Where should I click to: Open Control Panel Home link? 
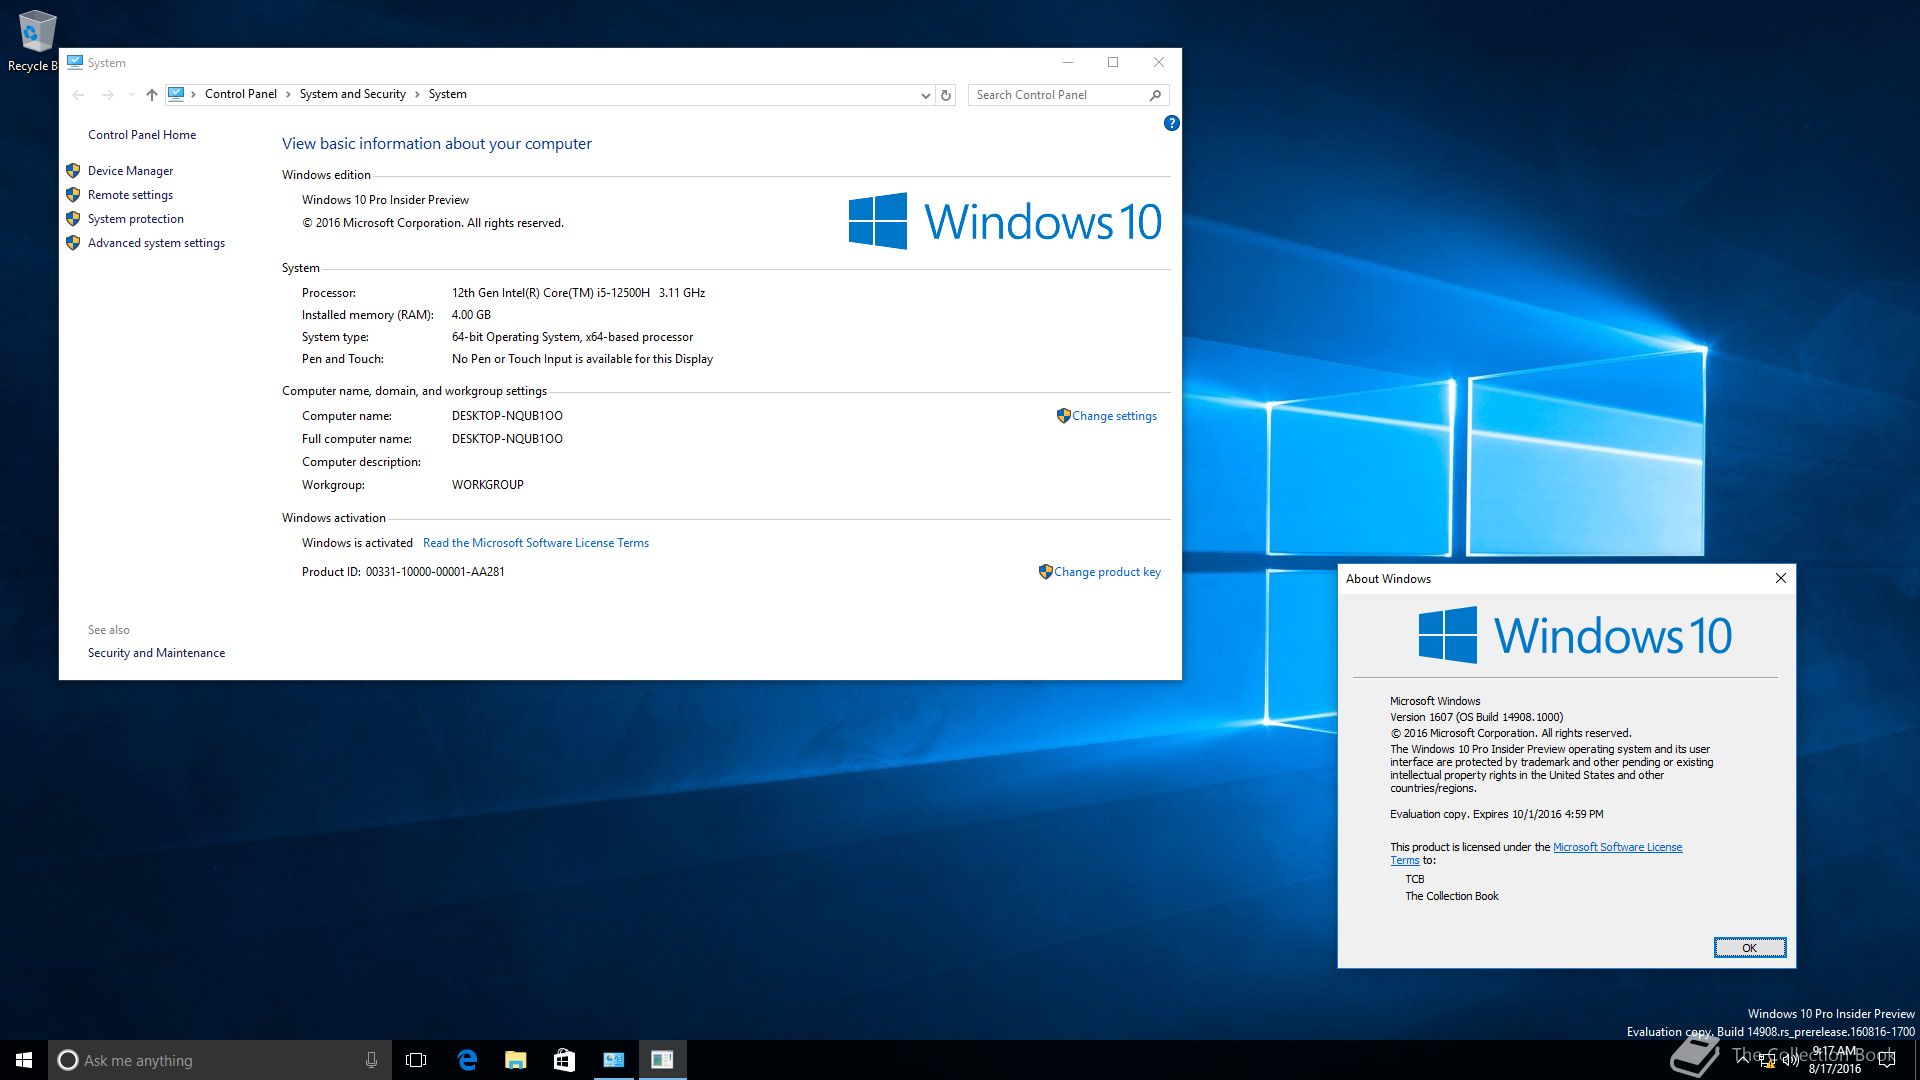click(142, 135)
